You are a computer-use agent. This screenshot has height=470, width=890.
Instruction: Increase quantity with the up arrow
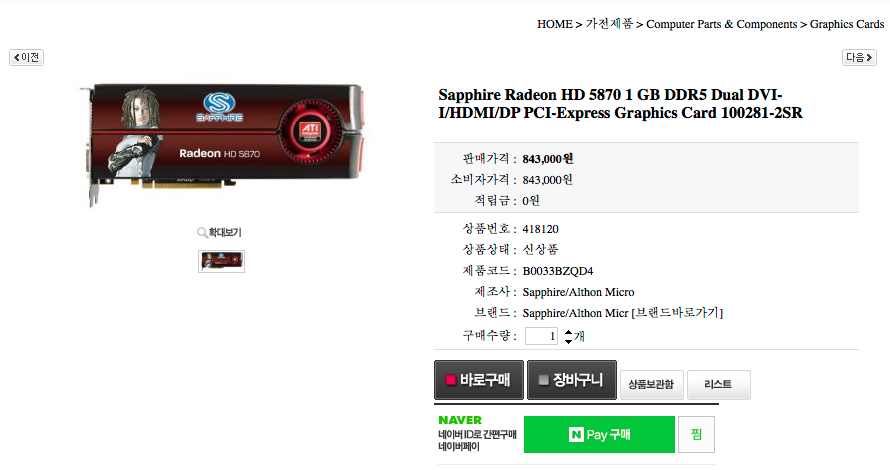[x=568, y=332]
